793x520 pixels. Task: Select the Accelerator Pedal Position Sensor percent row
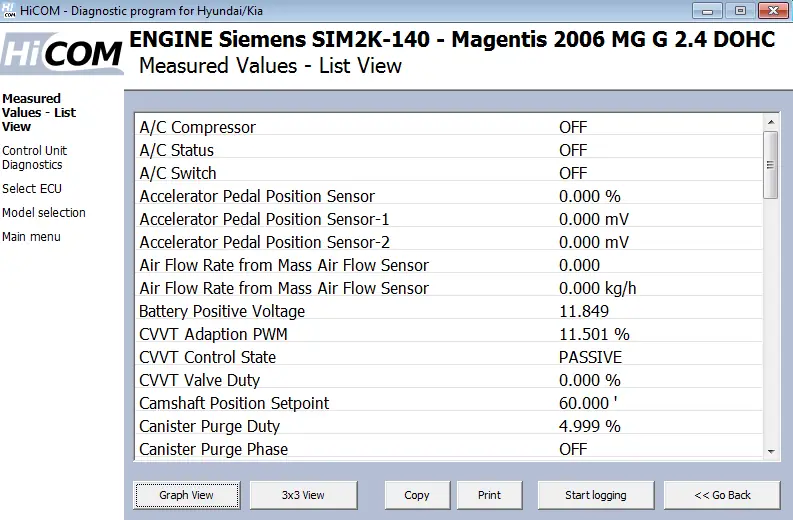click(x=449, y=196)
